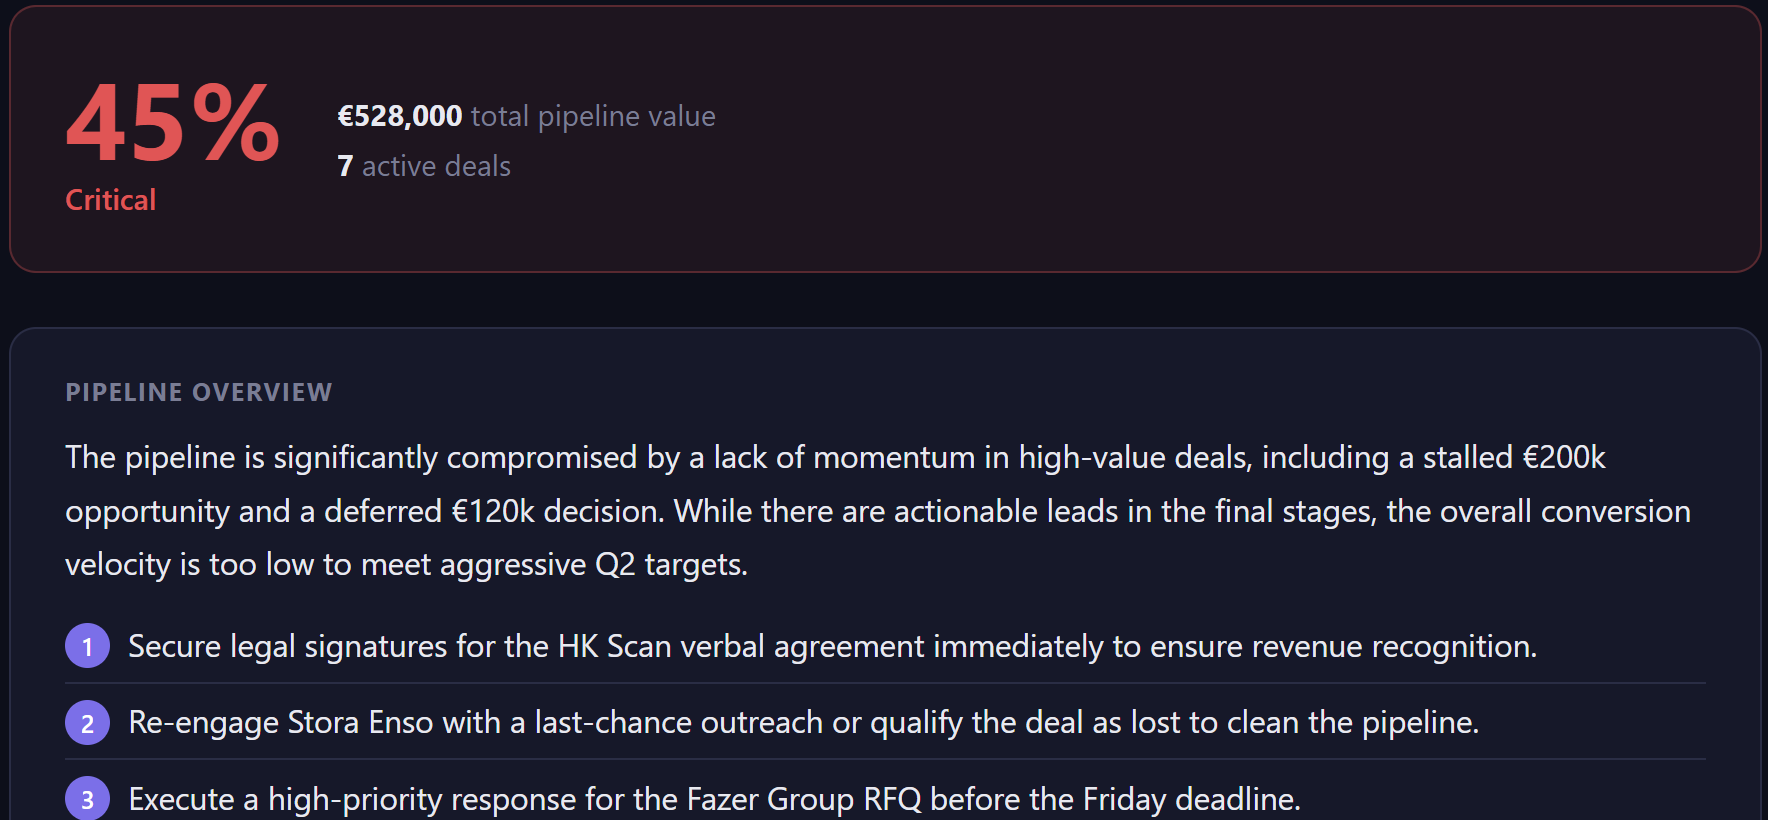The image size is (1768, 820).
Task: Click the purple number 3 badge
Action: [x=87, y=798]
